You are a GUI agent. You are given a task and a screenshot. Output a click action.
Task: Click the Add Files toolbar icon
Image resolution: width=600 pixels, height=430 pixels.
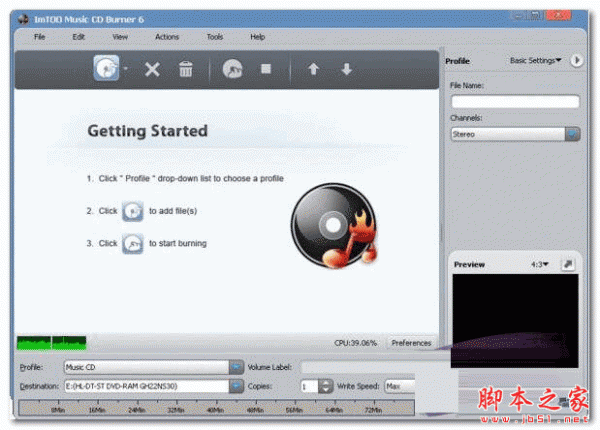(106, 68)
